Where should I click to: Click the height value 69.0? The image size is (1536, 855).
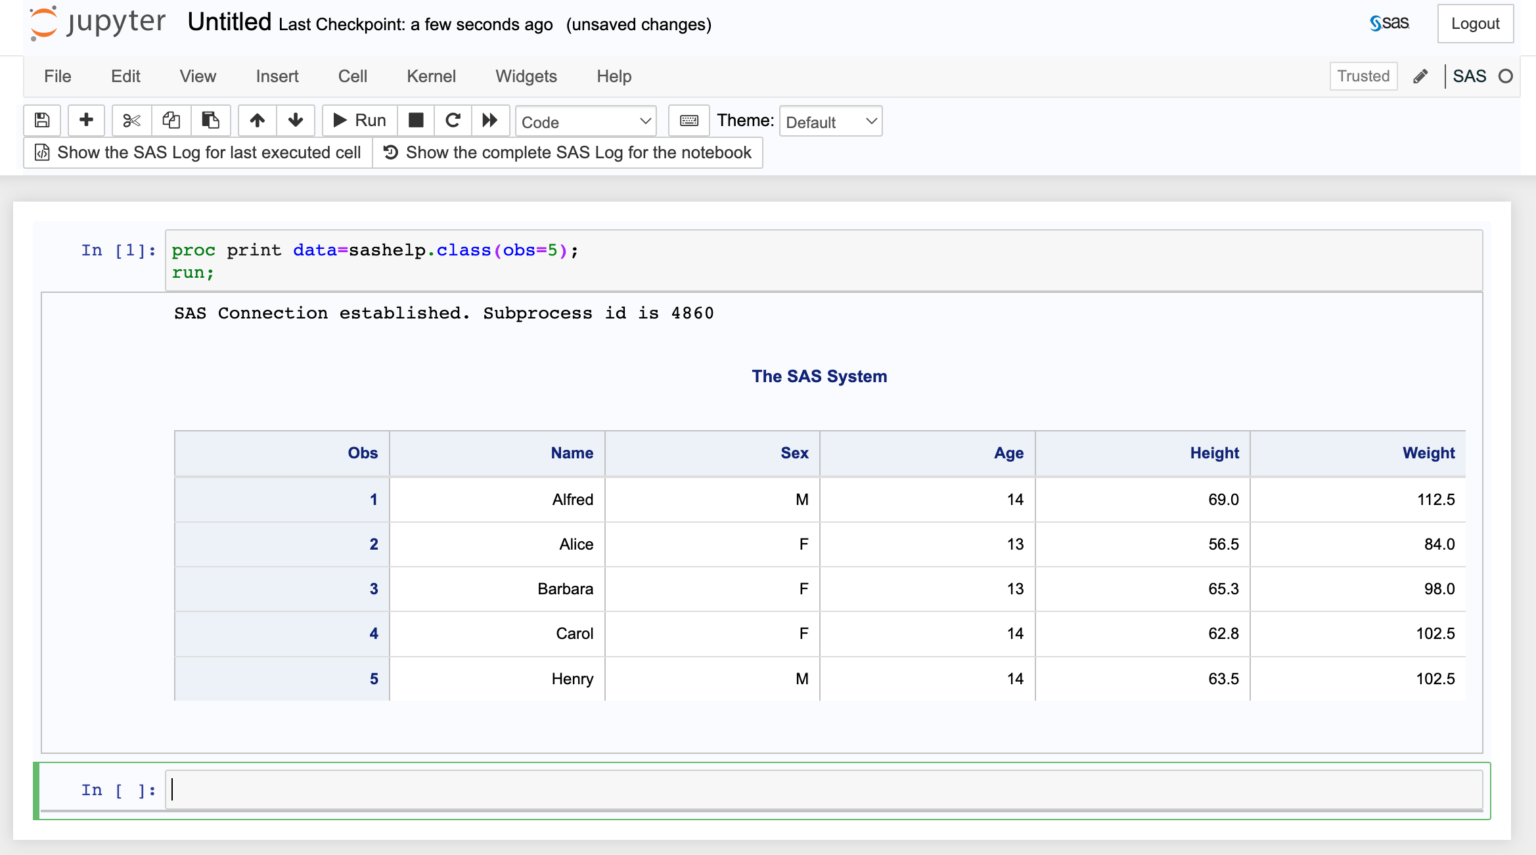click(1223, 499)
